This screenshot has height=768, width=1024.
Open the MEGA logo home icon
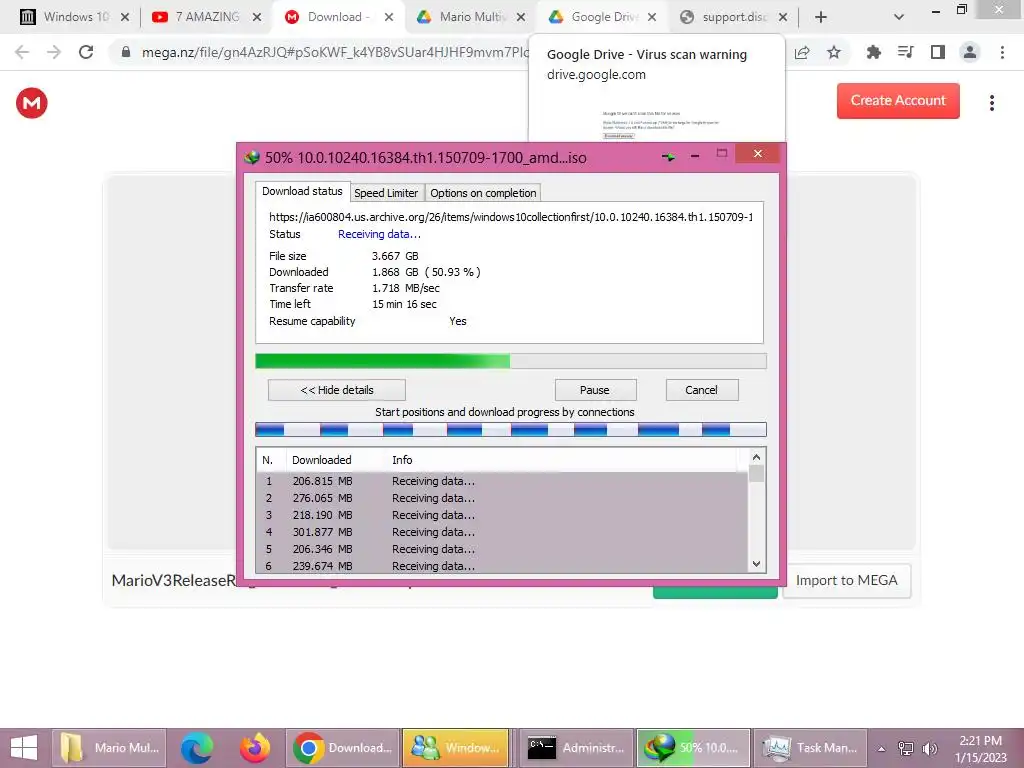[x=31, y=103]
